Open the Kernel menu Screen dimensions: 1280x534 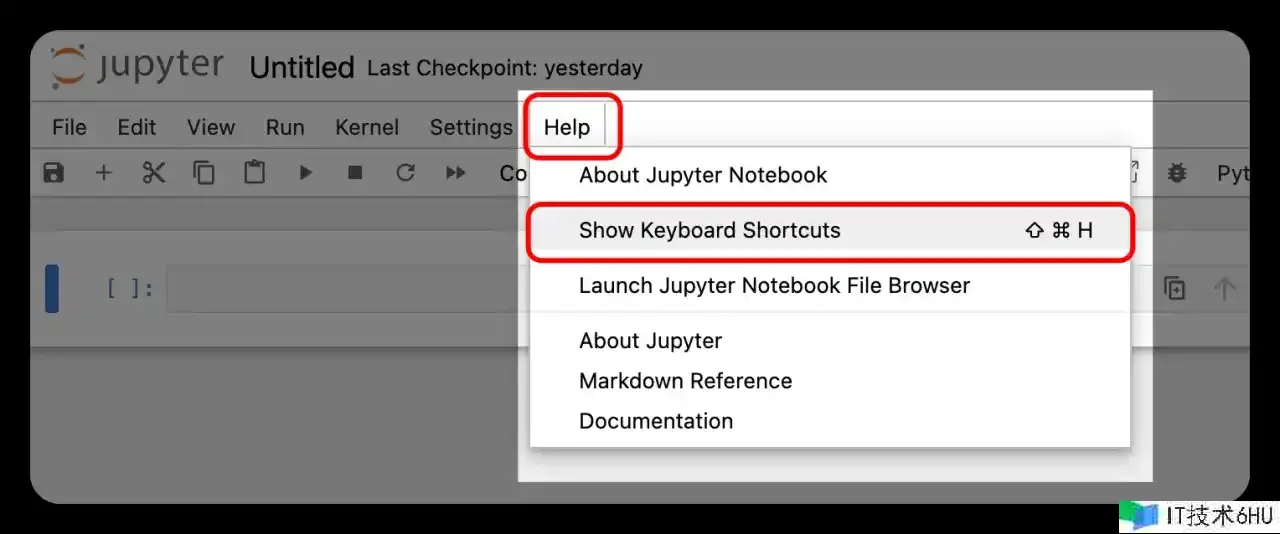click(x=367, y=127)
